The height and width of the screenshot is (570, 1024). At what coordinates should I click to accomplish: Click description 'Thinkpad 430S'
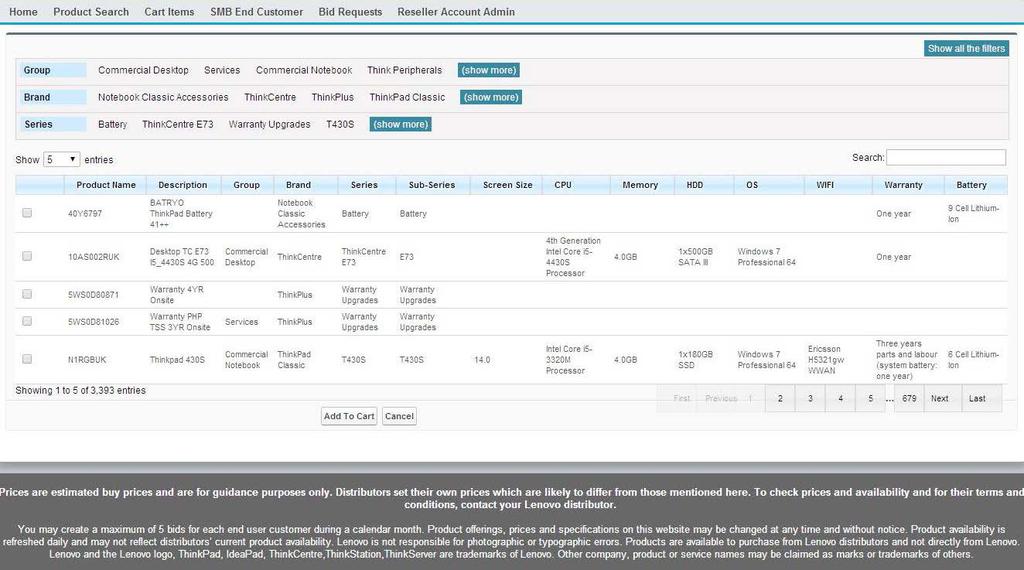(x=177, y=360)
